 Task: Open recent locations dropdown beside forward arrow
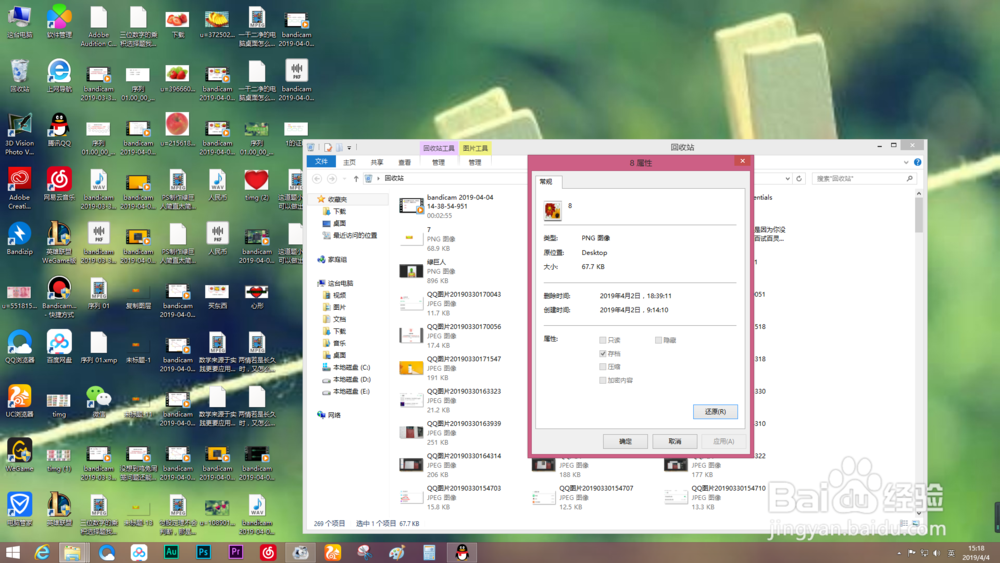tap(344, 179)
